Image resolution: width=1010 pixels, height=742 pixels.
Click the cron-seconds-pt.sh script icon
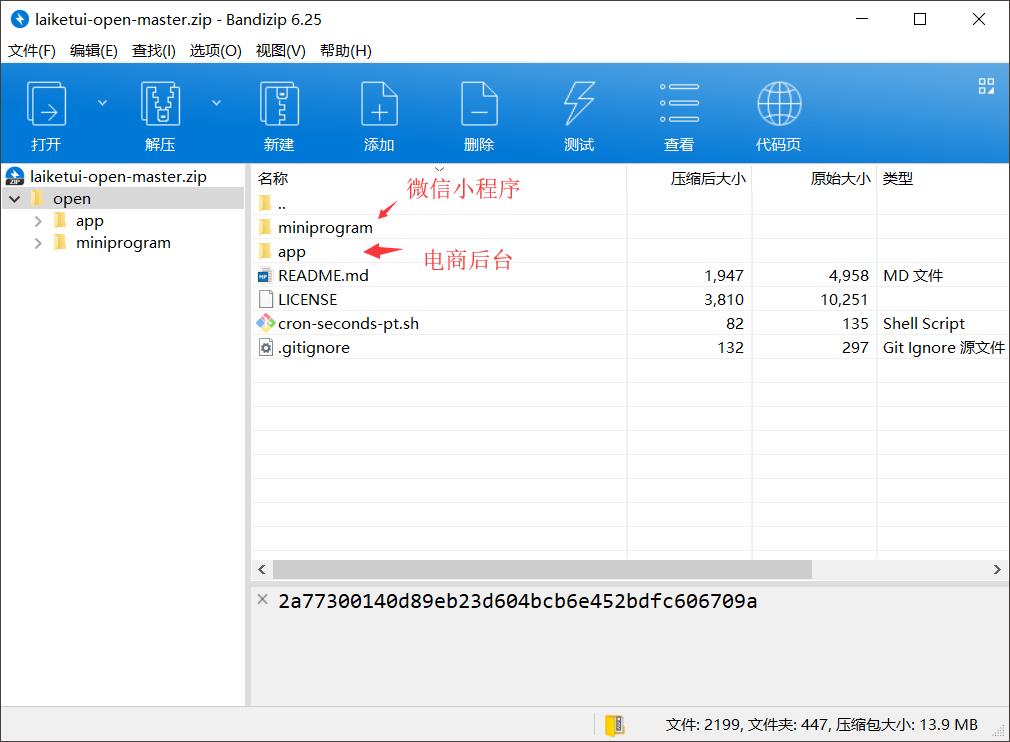coord(265,323)
